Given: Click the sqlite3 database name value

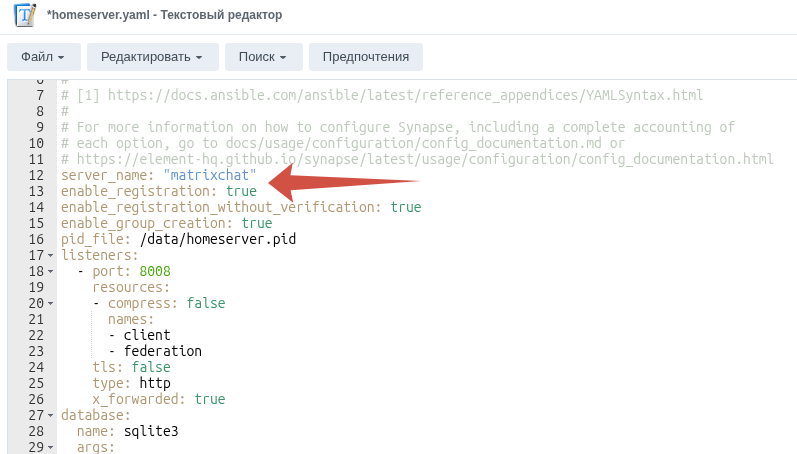Looking at the screenshot, I should point(151,432).
